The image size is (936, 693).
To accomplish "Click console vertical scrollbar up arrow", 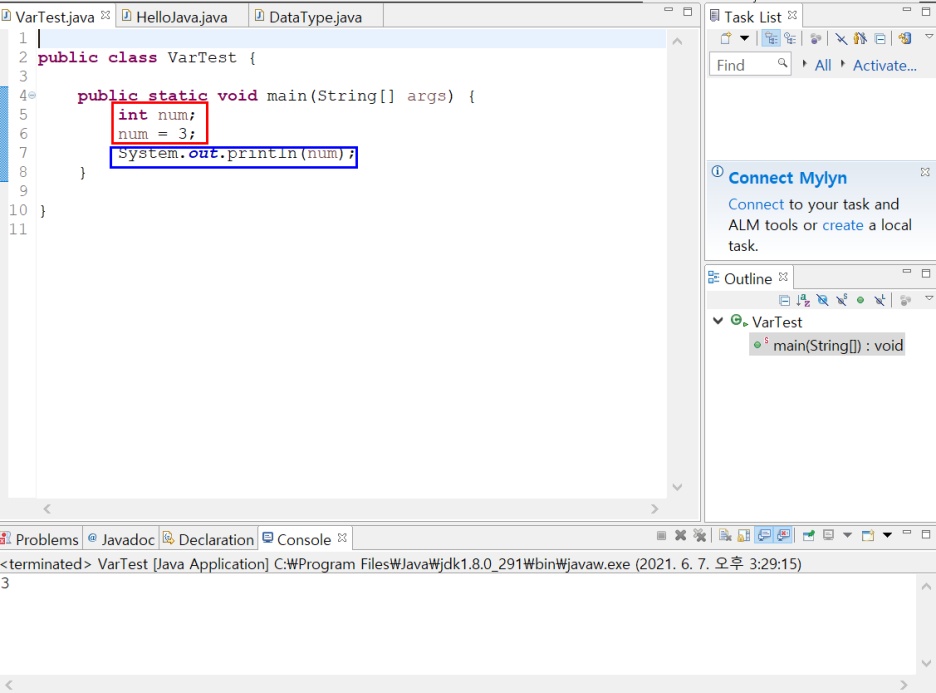I will [926, 586].
